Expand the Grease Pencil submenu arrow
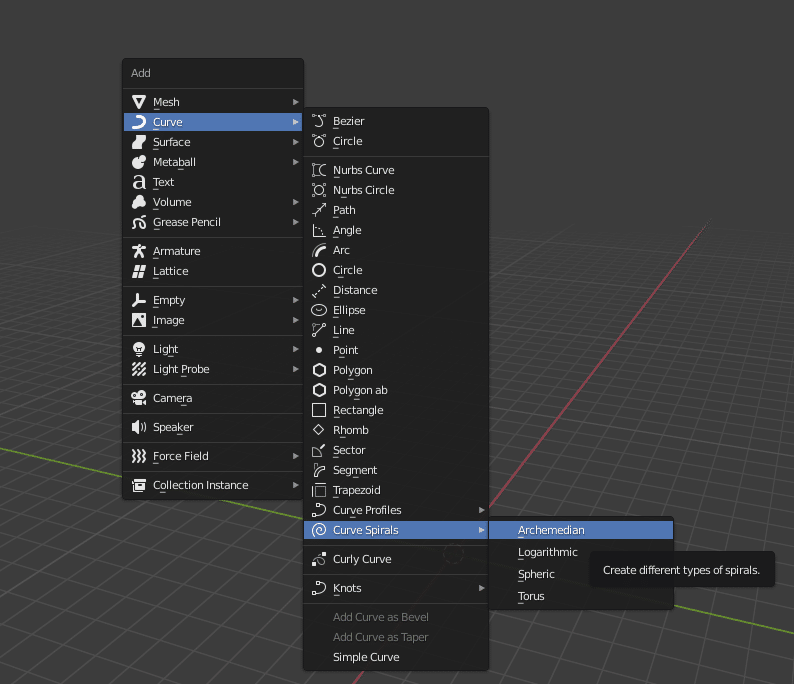This screenshot has height=684, width=794. (296, 222)
